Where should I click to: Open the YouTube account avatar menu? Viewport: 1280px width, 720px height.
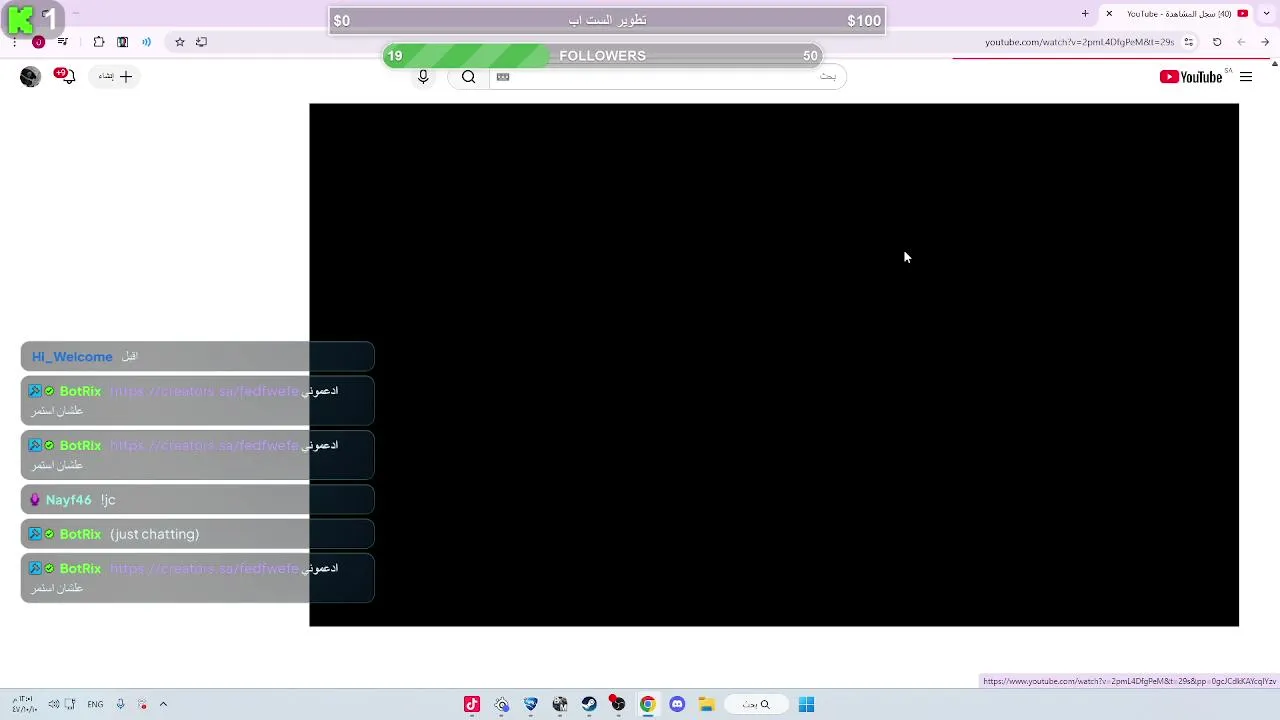coord(30,77)
